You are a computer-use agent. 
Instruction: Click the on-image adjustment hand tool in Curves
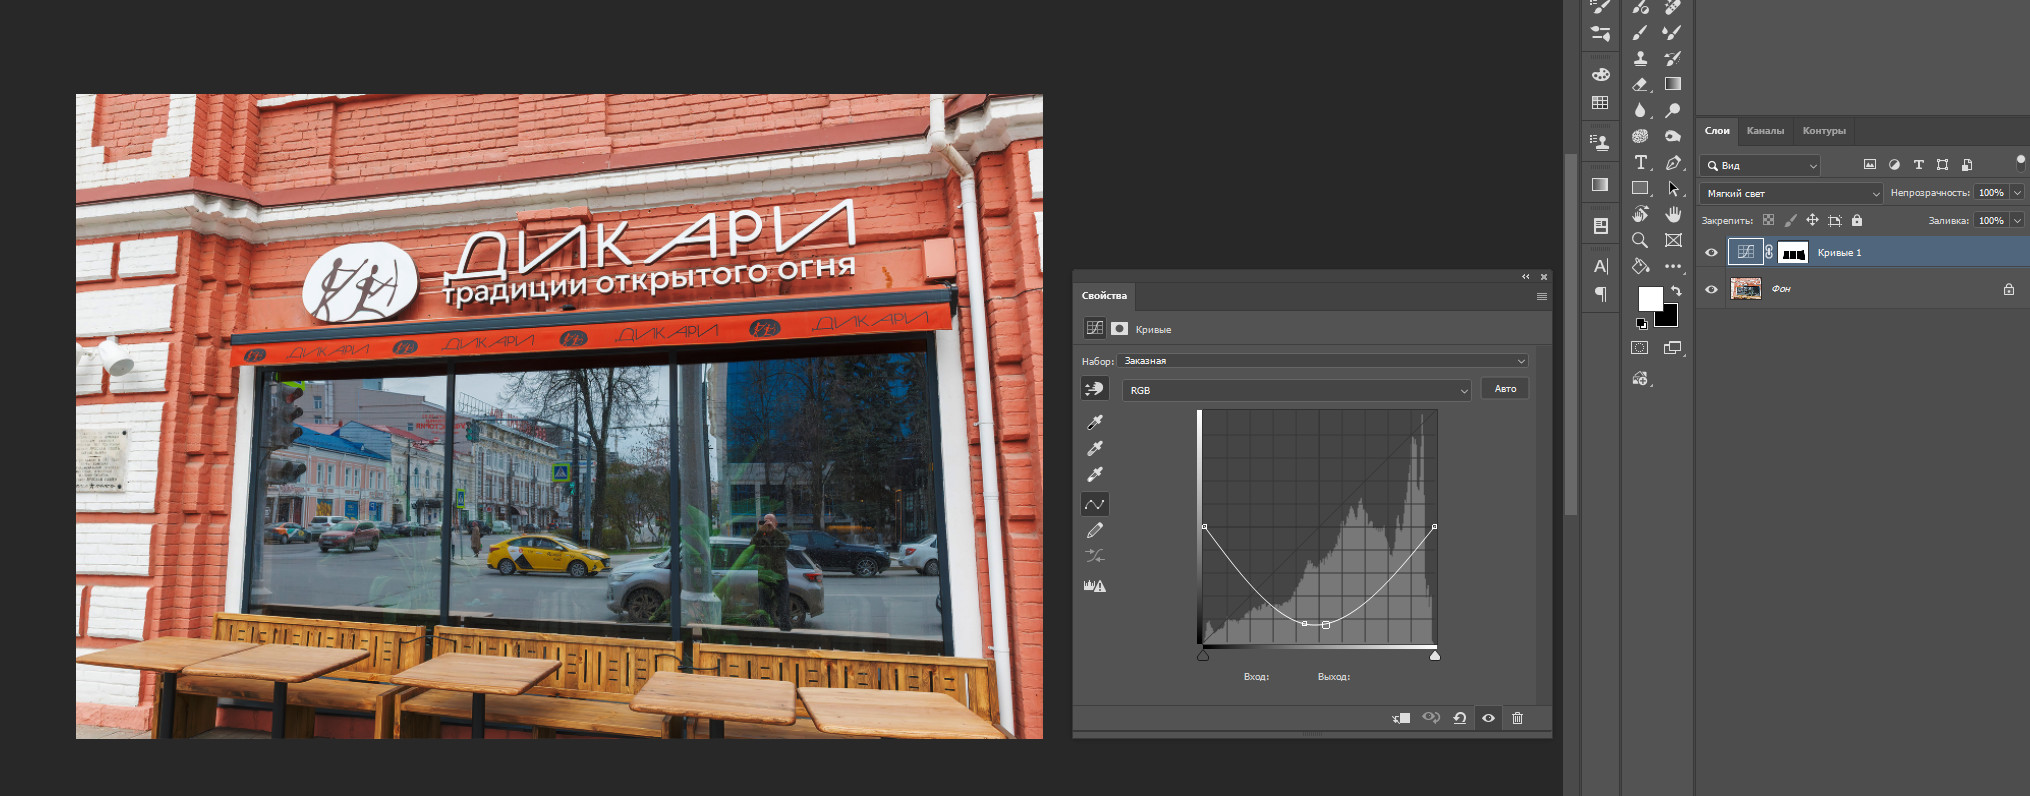[x=1095, y=389]
